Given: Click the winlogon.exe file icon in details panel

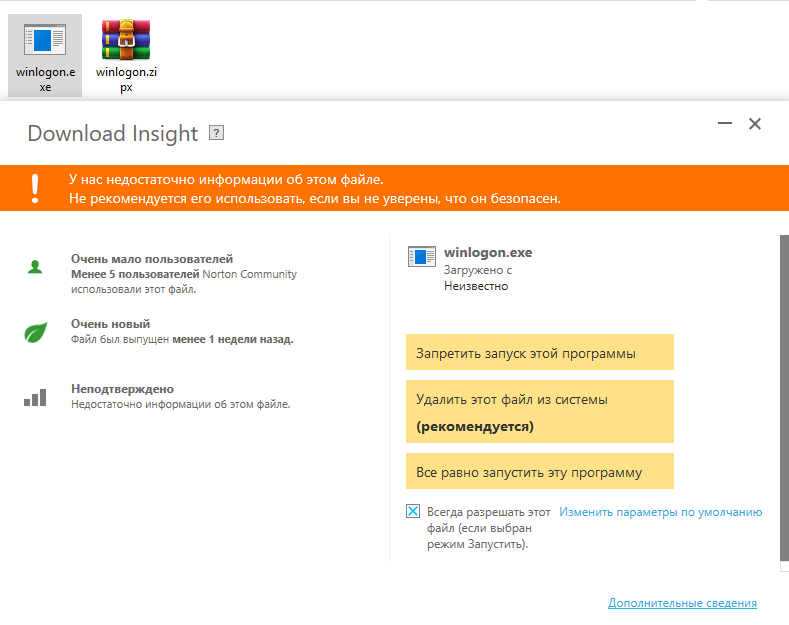Looking at the screenshot, I should (x=422, y=257).
